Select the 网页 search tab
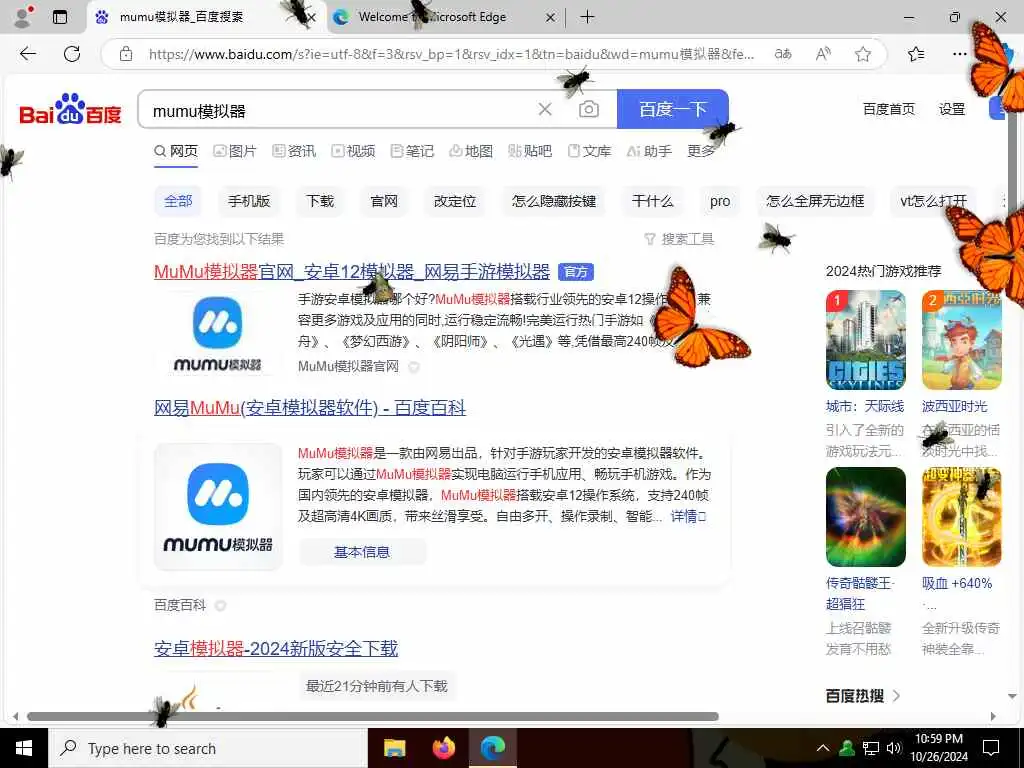This screenshot has width=1024, height=768. (x=176, y=152)
